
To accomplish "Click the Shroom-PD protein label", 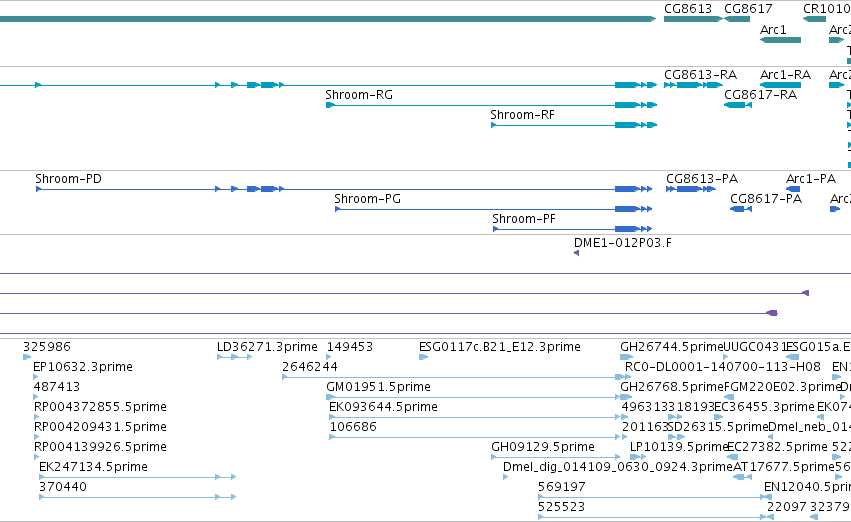I will click(x=68, y=179).
